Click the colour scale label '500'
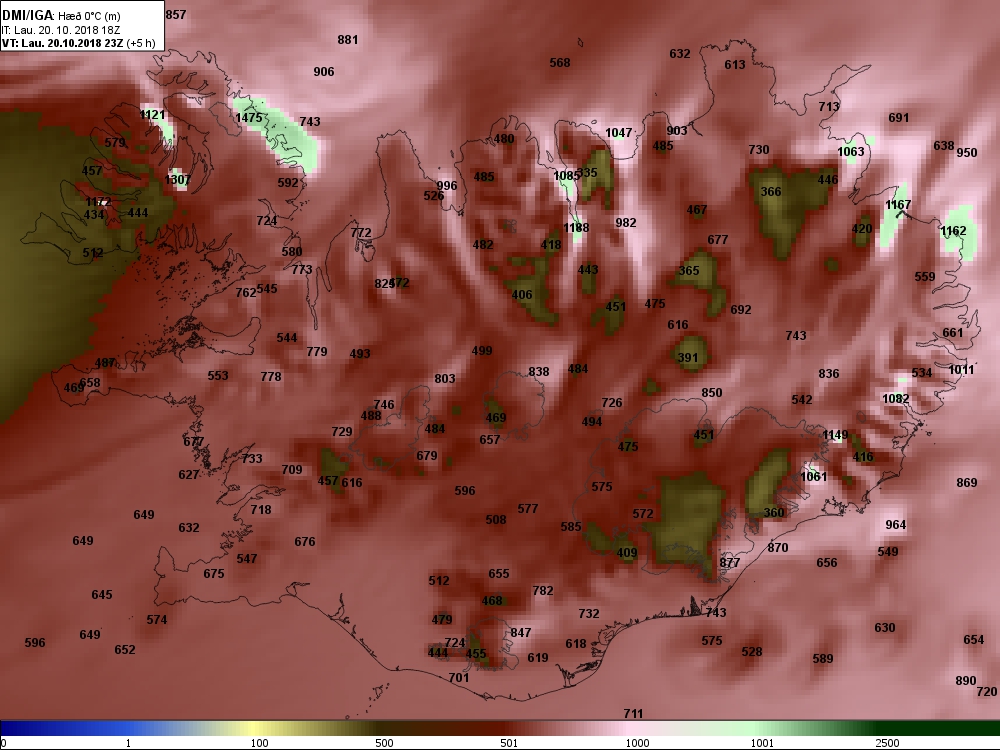 384,743
